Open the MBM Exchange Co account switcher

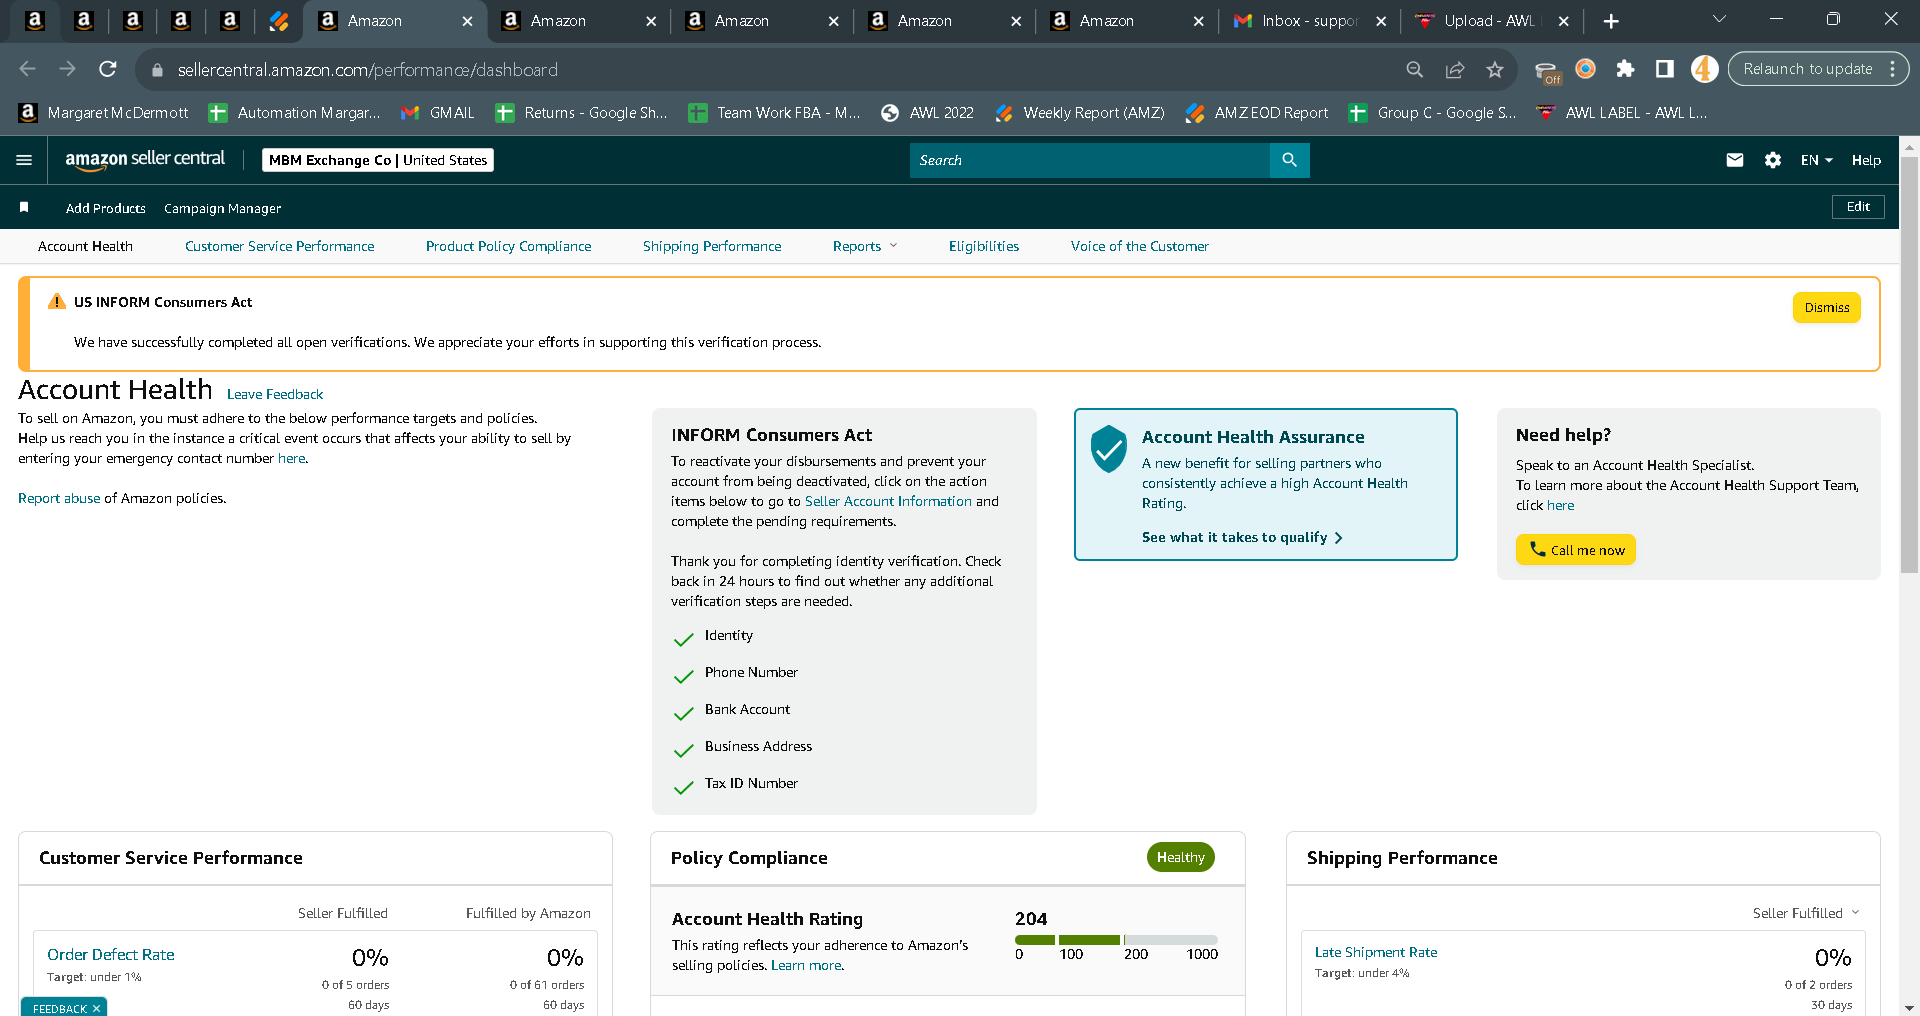tap(378, 160)
